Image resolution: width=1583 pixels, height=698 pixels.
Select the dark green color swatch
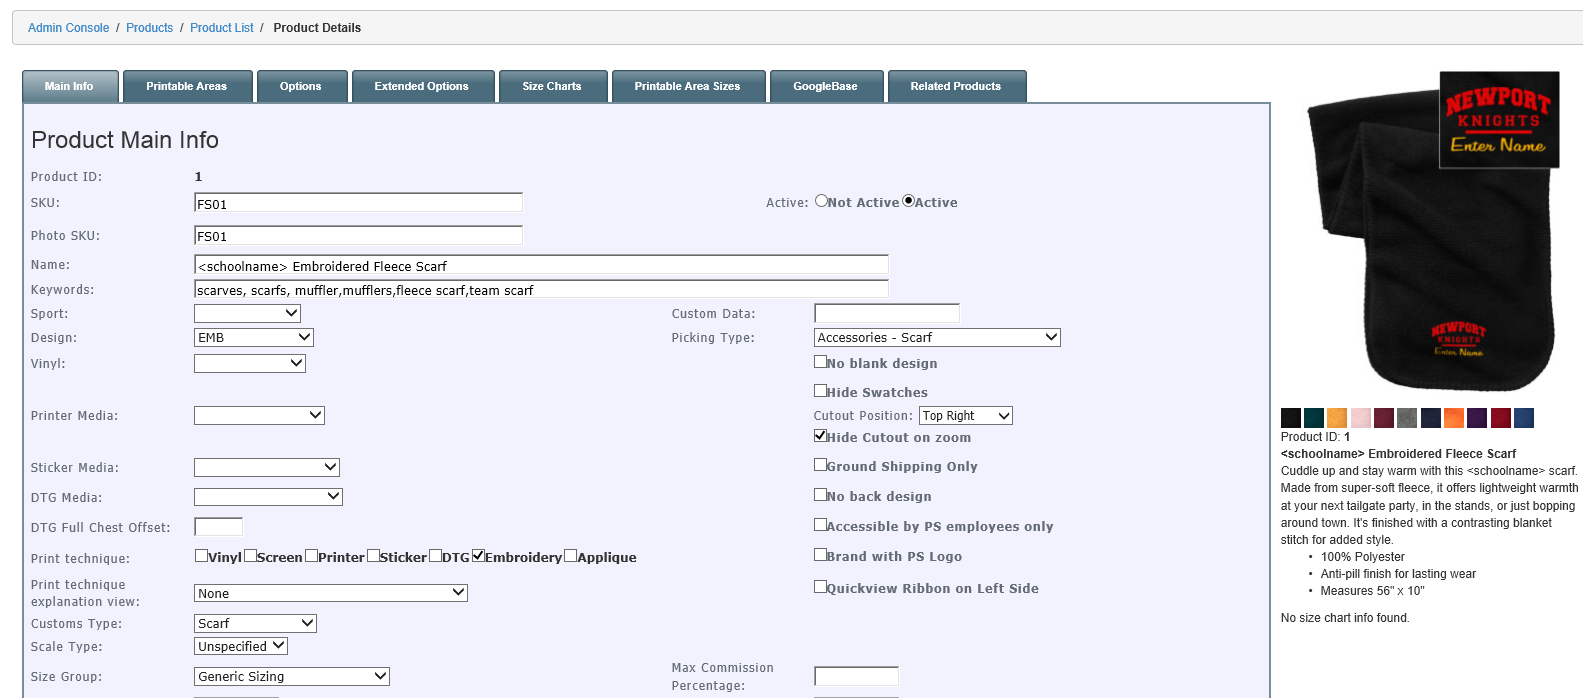tap(1313, 418)
